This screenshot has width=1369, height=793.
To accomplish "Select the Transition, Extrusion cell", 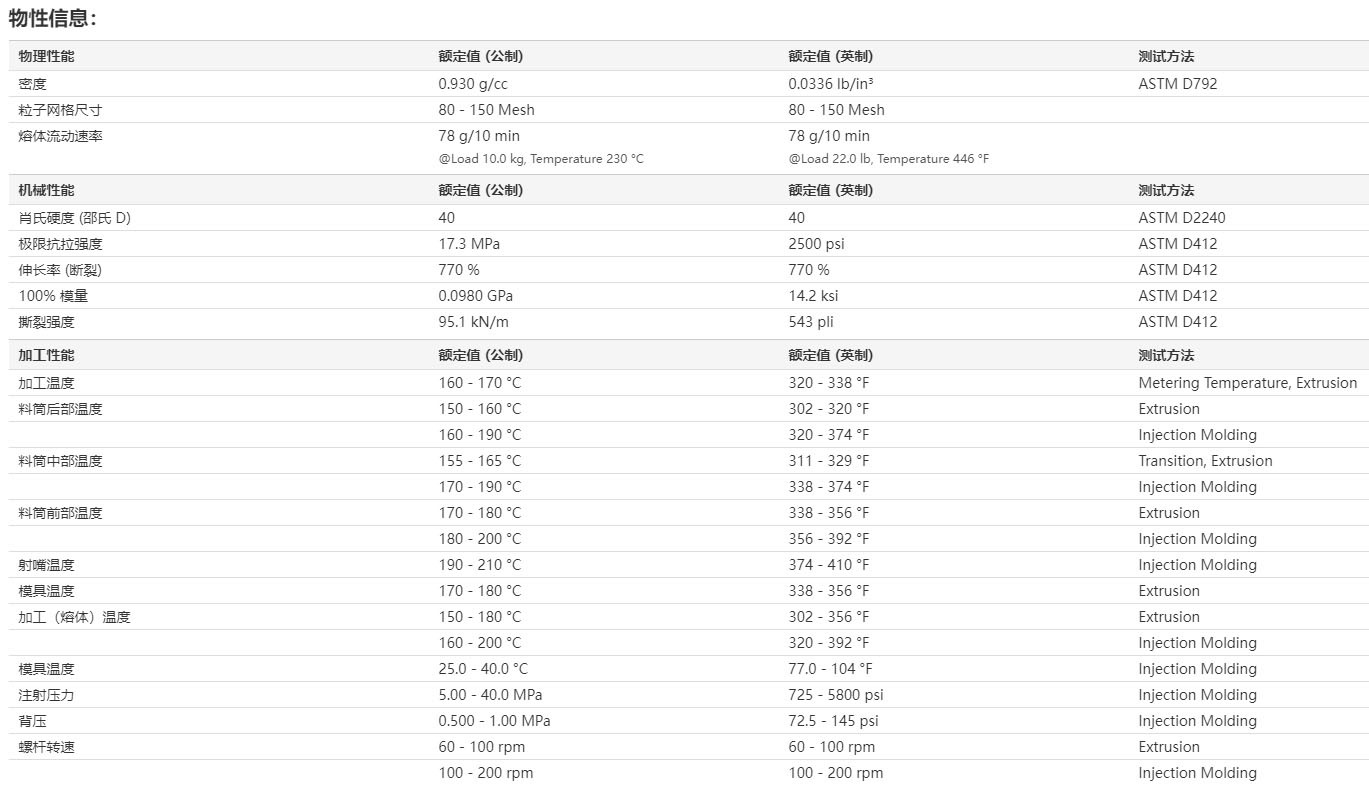I will point(1205,461).
